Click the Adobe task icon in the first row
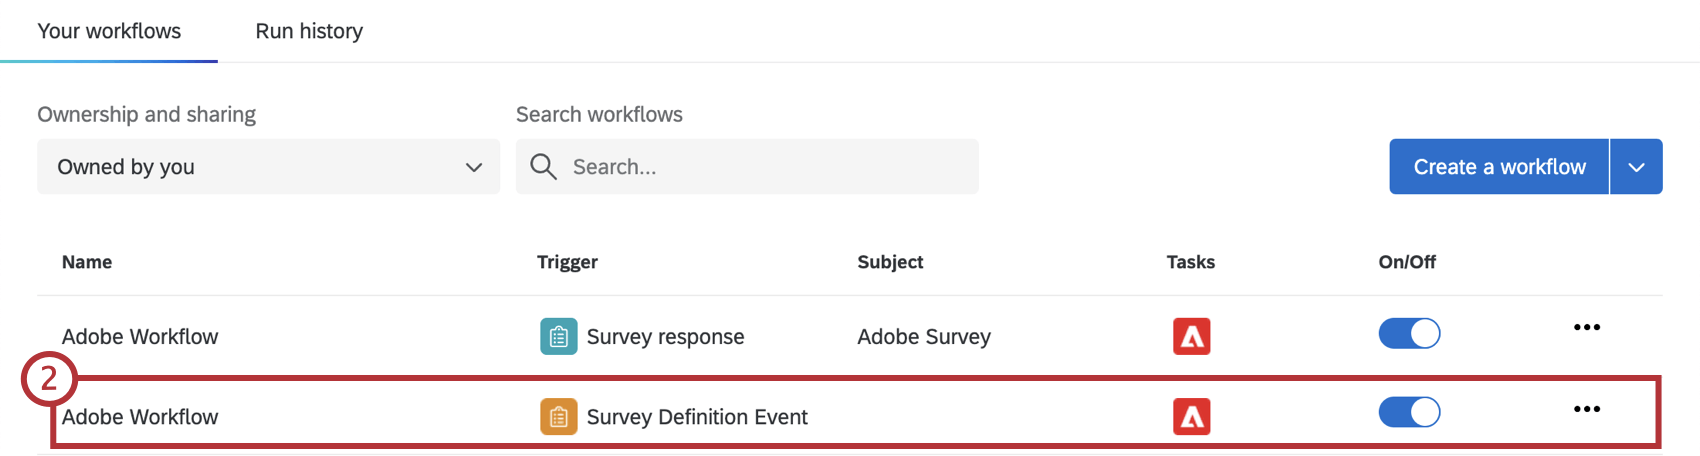 (x=1191, y=337)
